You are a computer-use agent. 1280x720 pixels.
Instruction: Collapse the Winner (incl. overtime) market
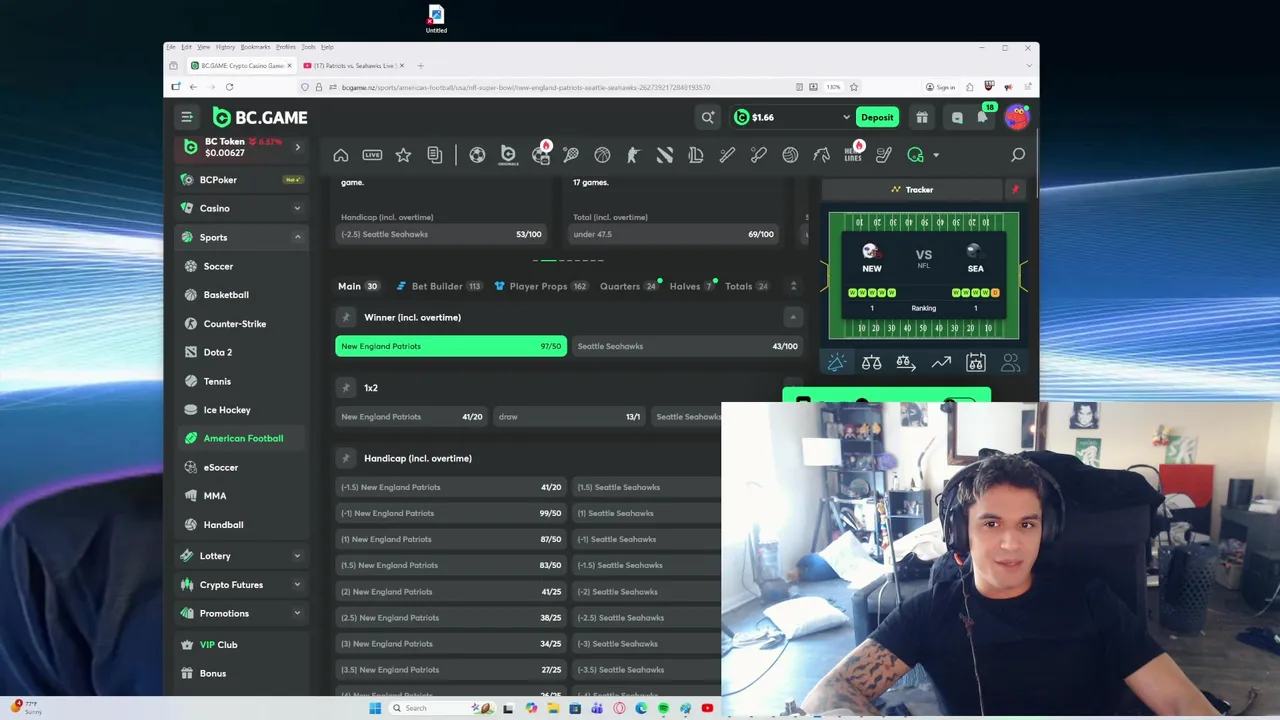pos(793,317)
